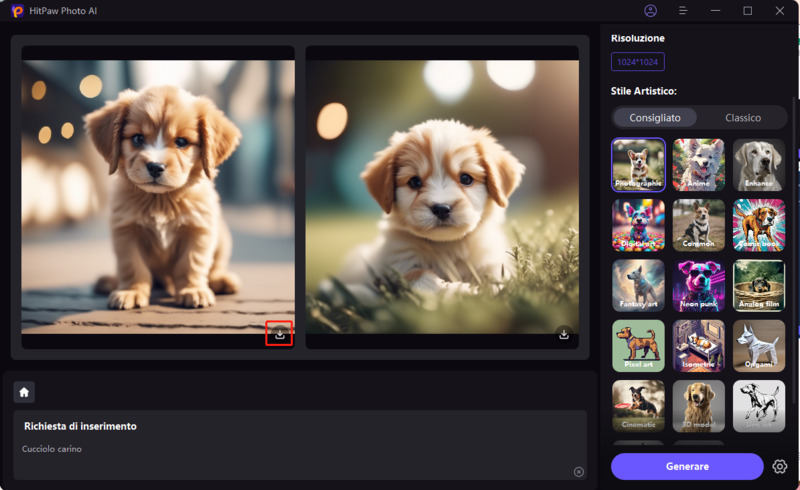
Task: Choose the Neon punk art style
Action: coord(698,286)
